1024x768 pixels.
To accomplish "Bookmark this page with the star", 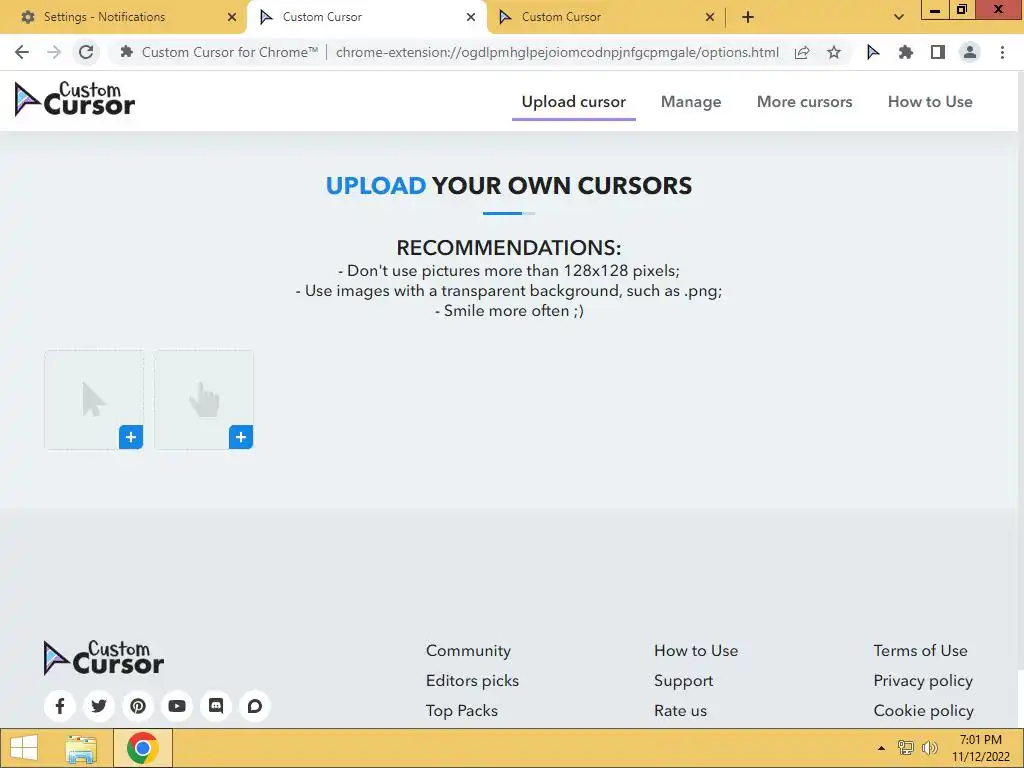I will pyautogui.click(x=834, y=52).
